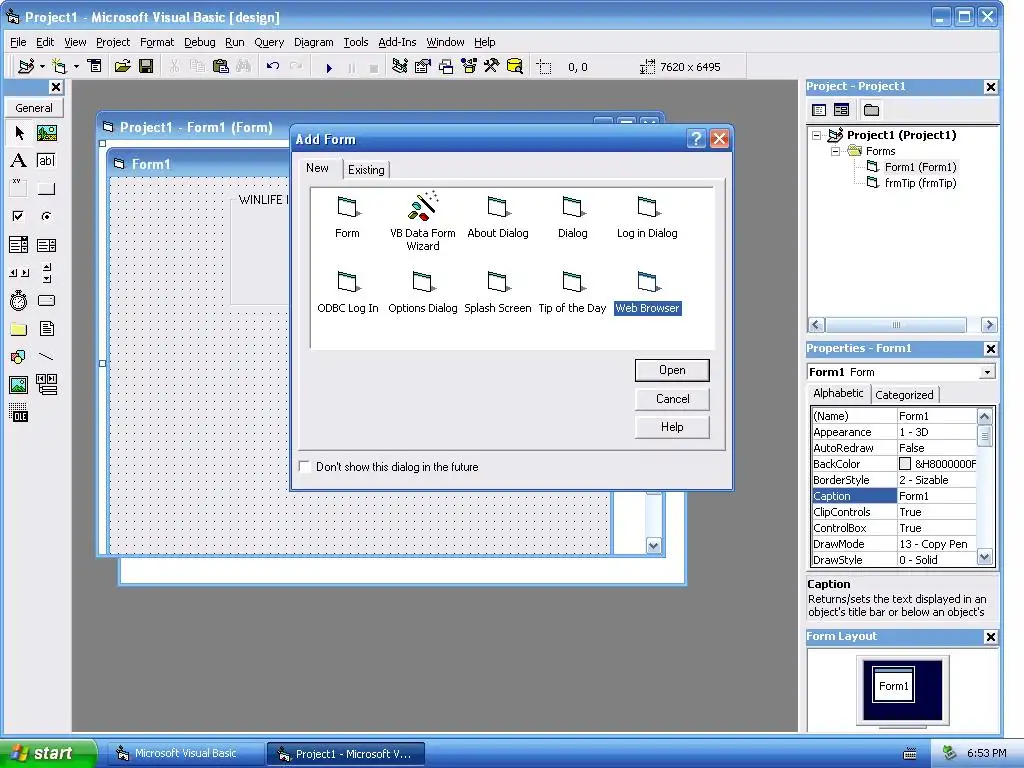Click the Save Project toolbar icon
Screen dimensions: 1024x768
pos(146,67)
